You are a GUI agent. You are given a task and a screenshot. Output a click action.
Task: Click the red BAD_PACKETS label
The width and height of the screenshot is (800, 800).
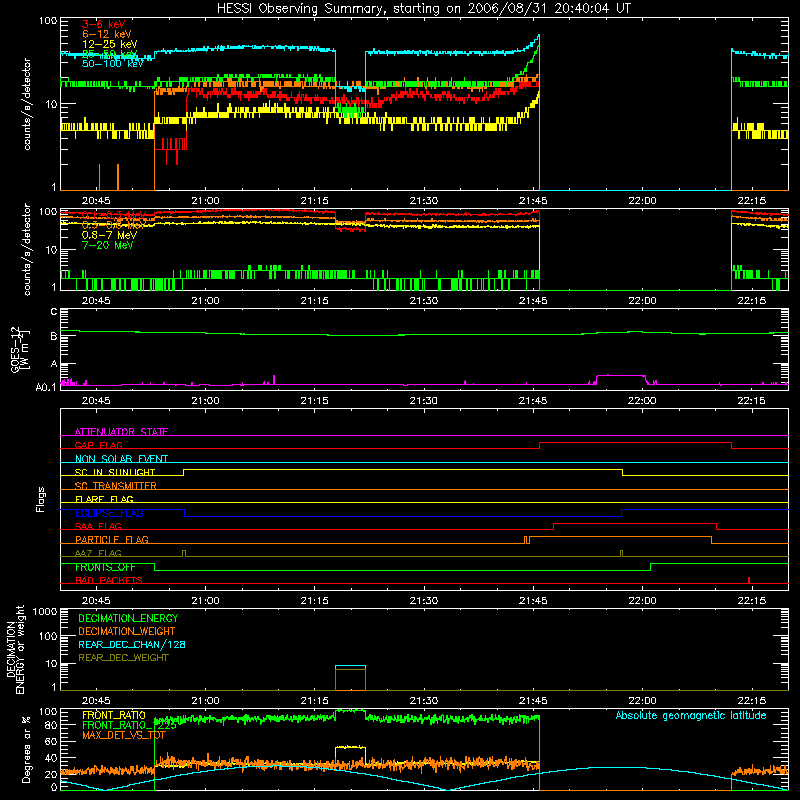[x=109, y=580]
